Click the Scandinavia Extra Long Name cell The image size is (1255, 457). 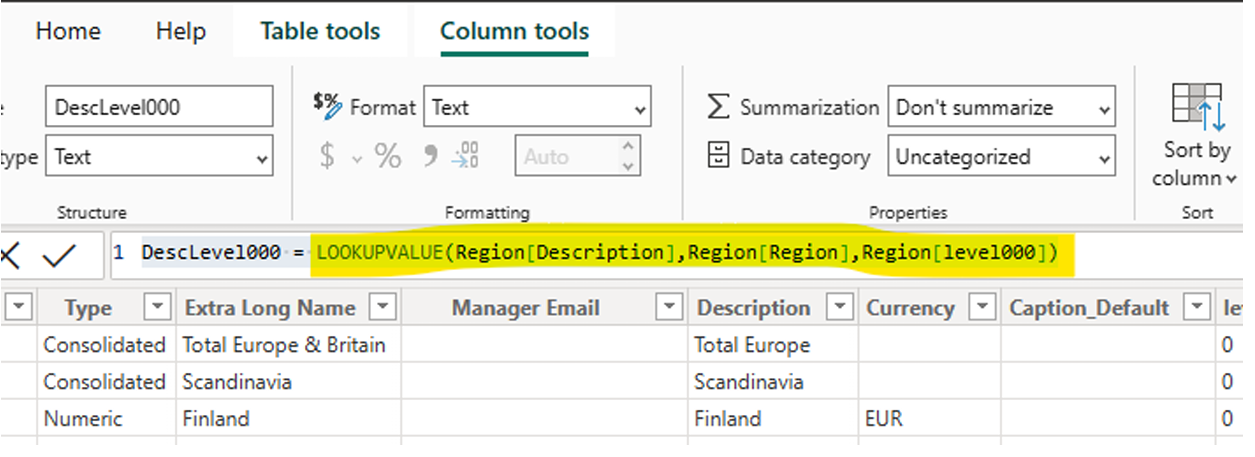[289, 381]
